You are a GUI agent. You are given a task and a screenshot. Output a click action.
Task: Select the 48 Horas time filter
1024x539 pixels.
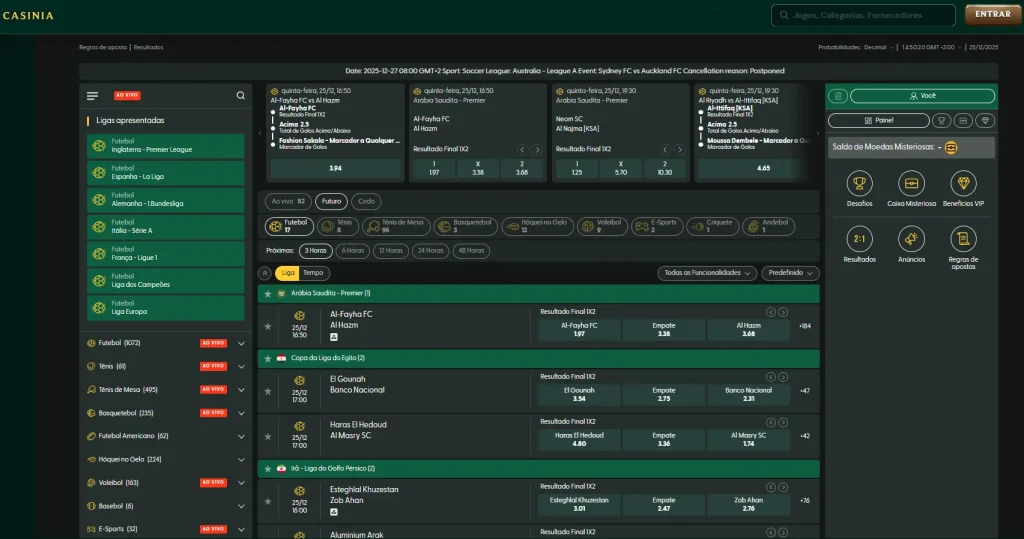point(471,251)
